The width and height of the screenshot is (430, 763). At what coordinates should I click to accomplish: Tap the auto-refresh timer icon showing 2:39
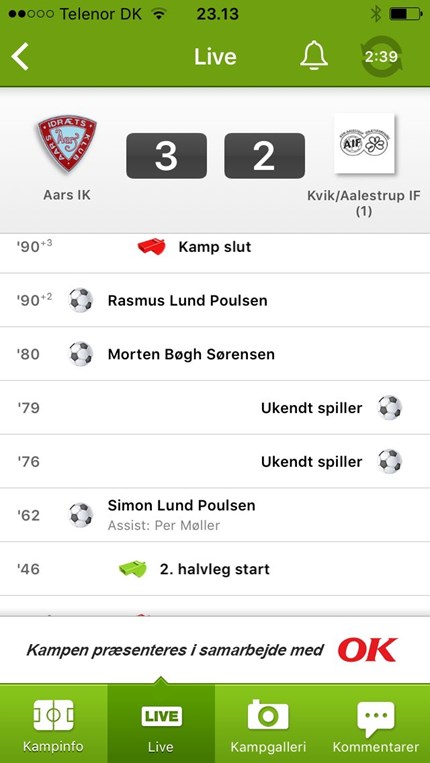point(381,57)
